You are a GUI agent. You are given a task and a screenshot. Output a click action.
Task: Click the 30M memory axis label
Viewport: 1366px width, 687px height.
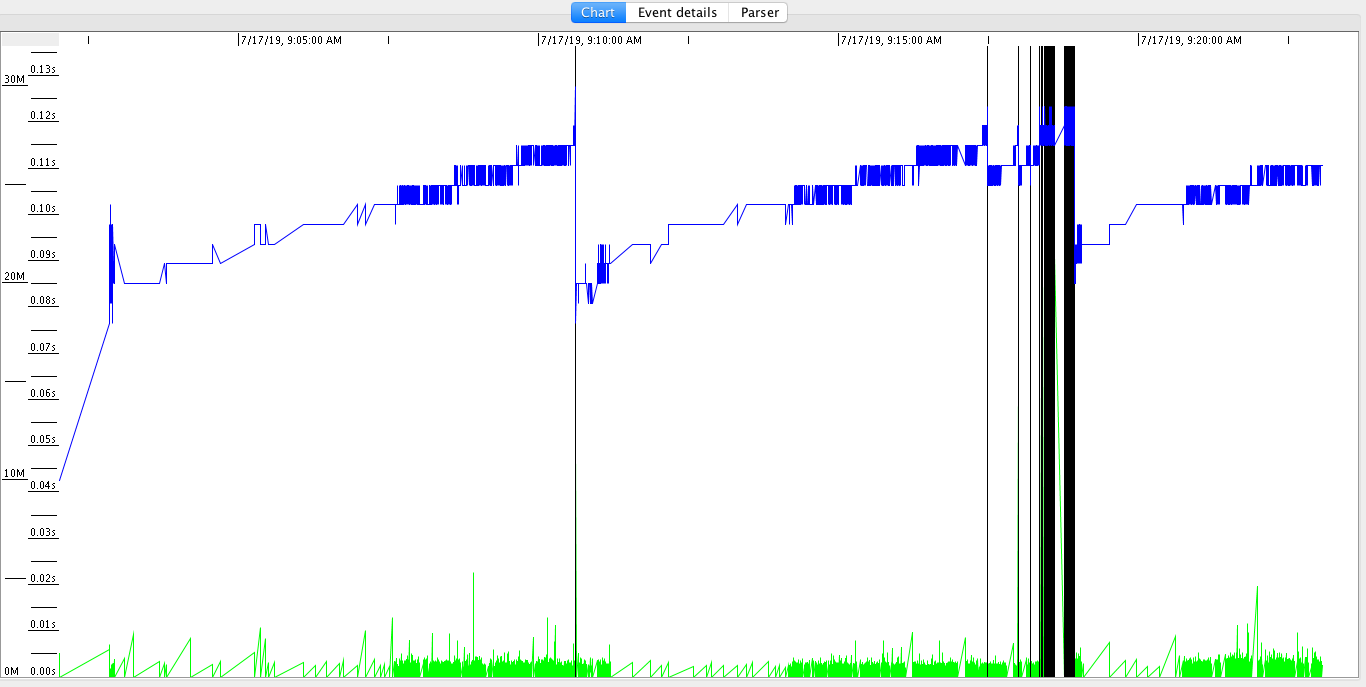[x=14, y=79]
